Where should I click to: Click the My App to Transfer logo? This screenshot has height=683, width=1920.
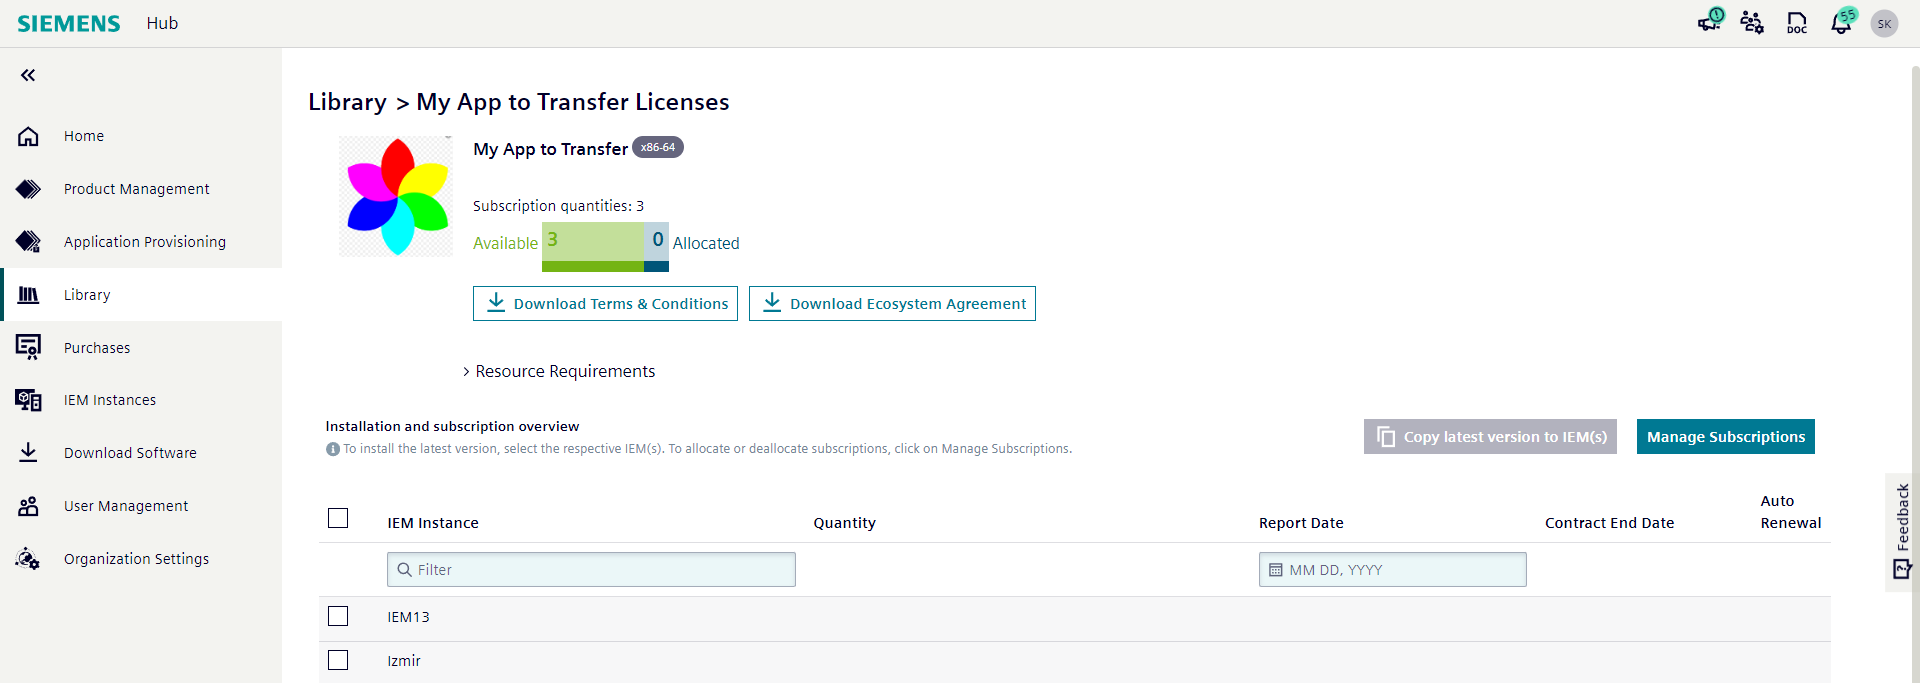coord(396,196)
